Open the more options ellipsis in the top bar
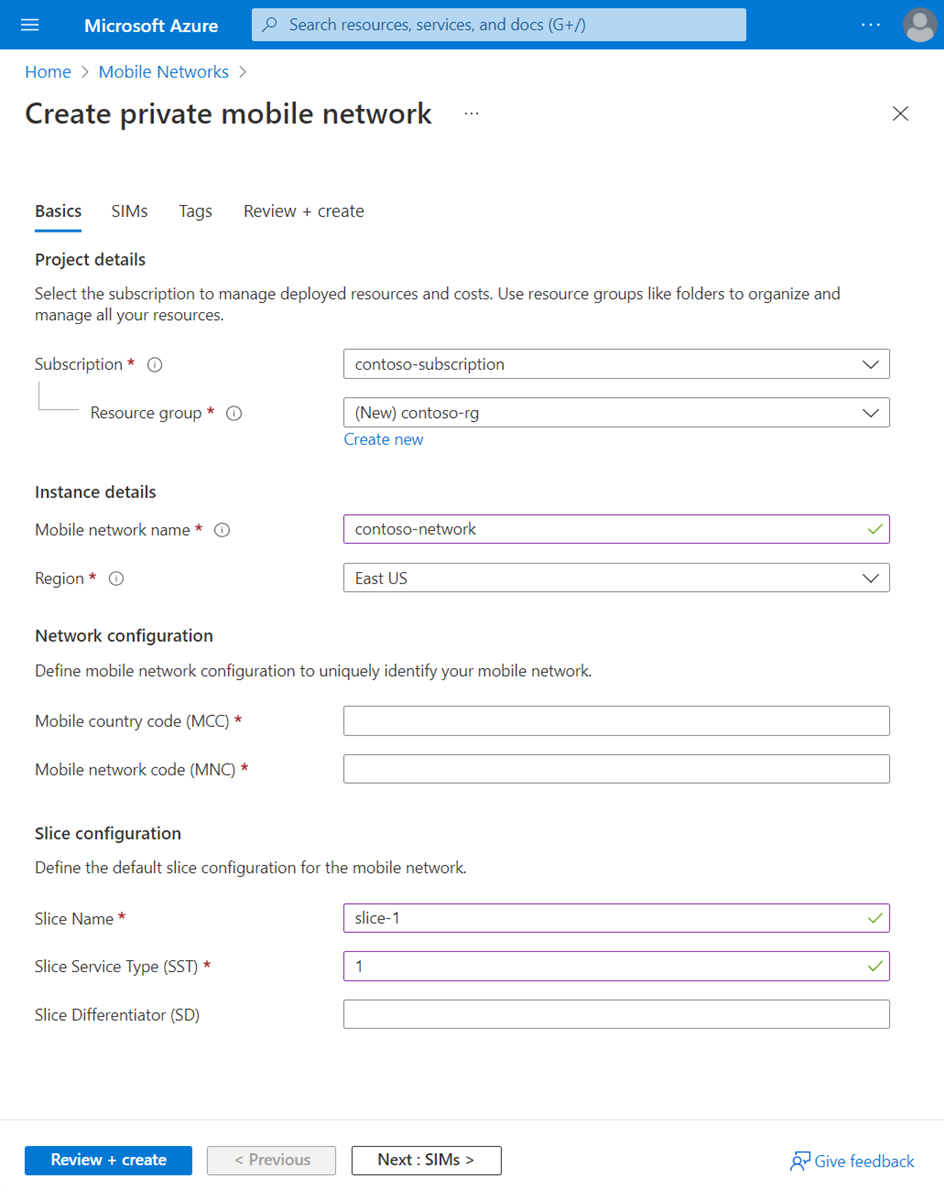This screenshot has height=1192, width=944. click(870, 25)
